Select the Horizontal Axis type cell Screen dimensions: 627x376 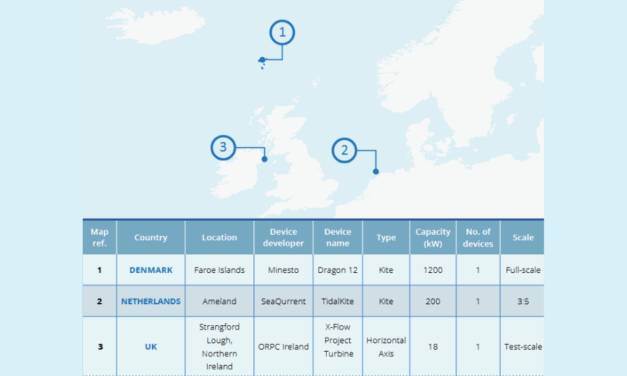pyautogui.click(x=386, y=346)
